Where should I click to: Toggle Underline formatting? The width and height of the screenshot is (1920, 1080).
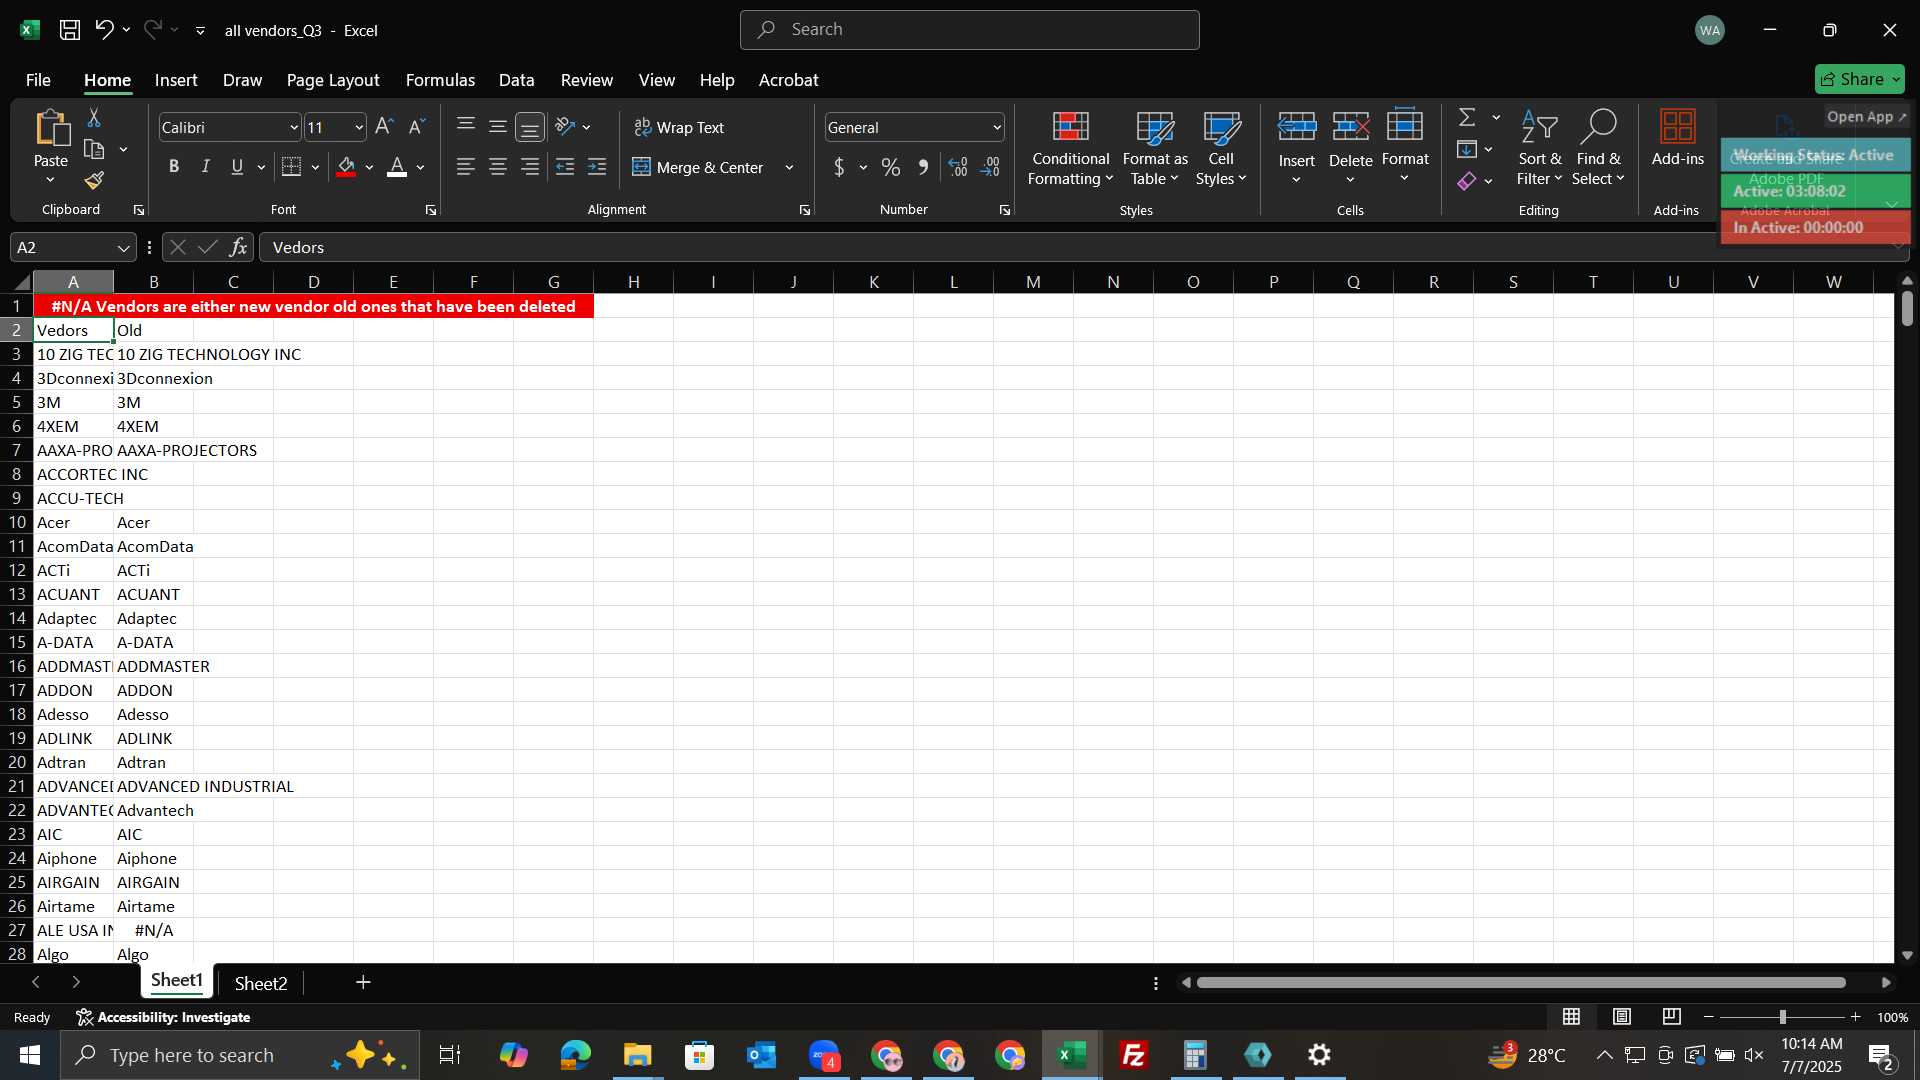[x=237, y=167]
